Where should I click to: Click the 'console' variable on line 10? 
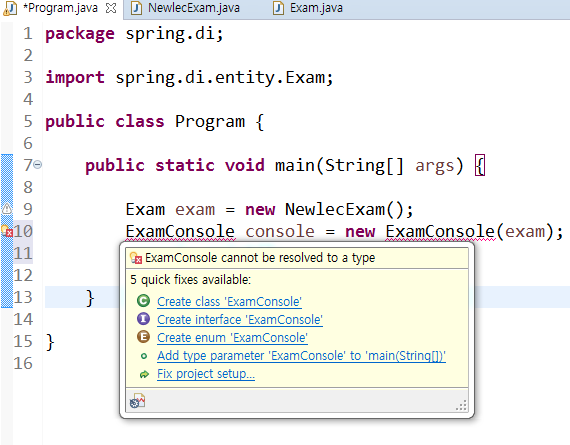tap(280, 232)
